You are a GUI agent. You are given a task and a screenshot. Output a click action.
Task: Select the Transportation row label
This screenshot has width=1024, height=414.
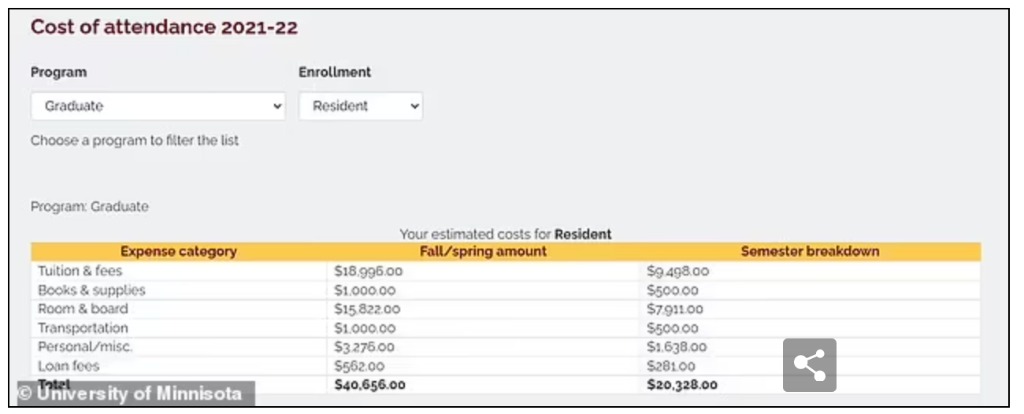click(83, 328)
